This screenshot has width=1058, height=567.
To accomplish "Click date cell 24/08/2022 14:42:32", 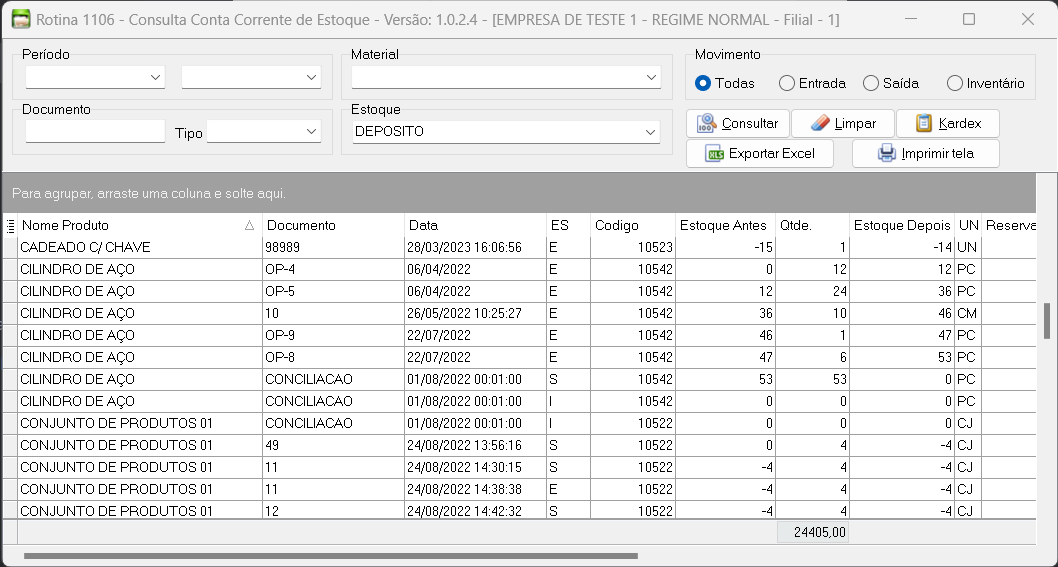I will 475,510.
